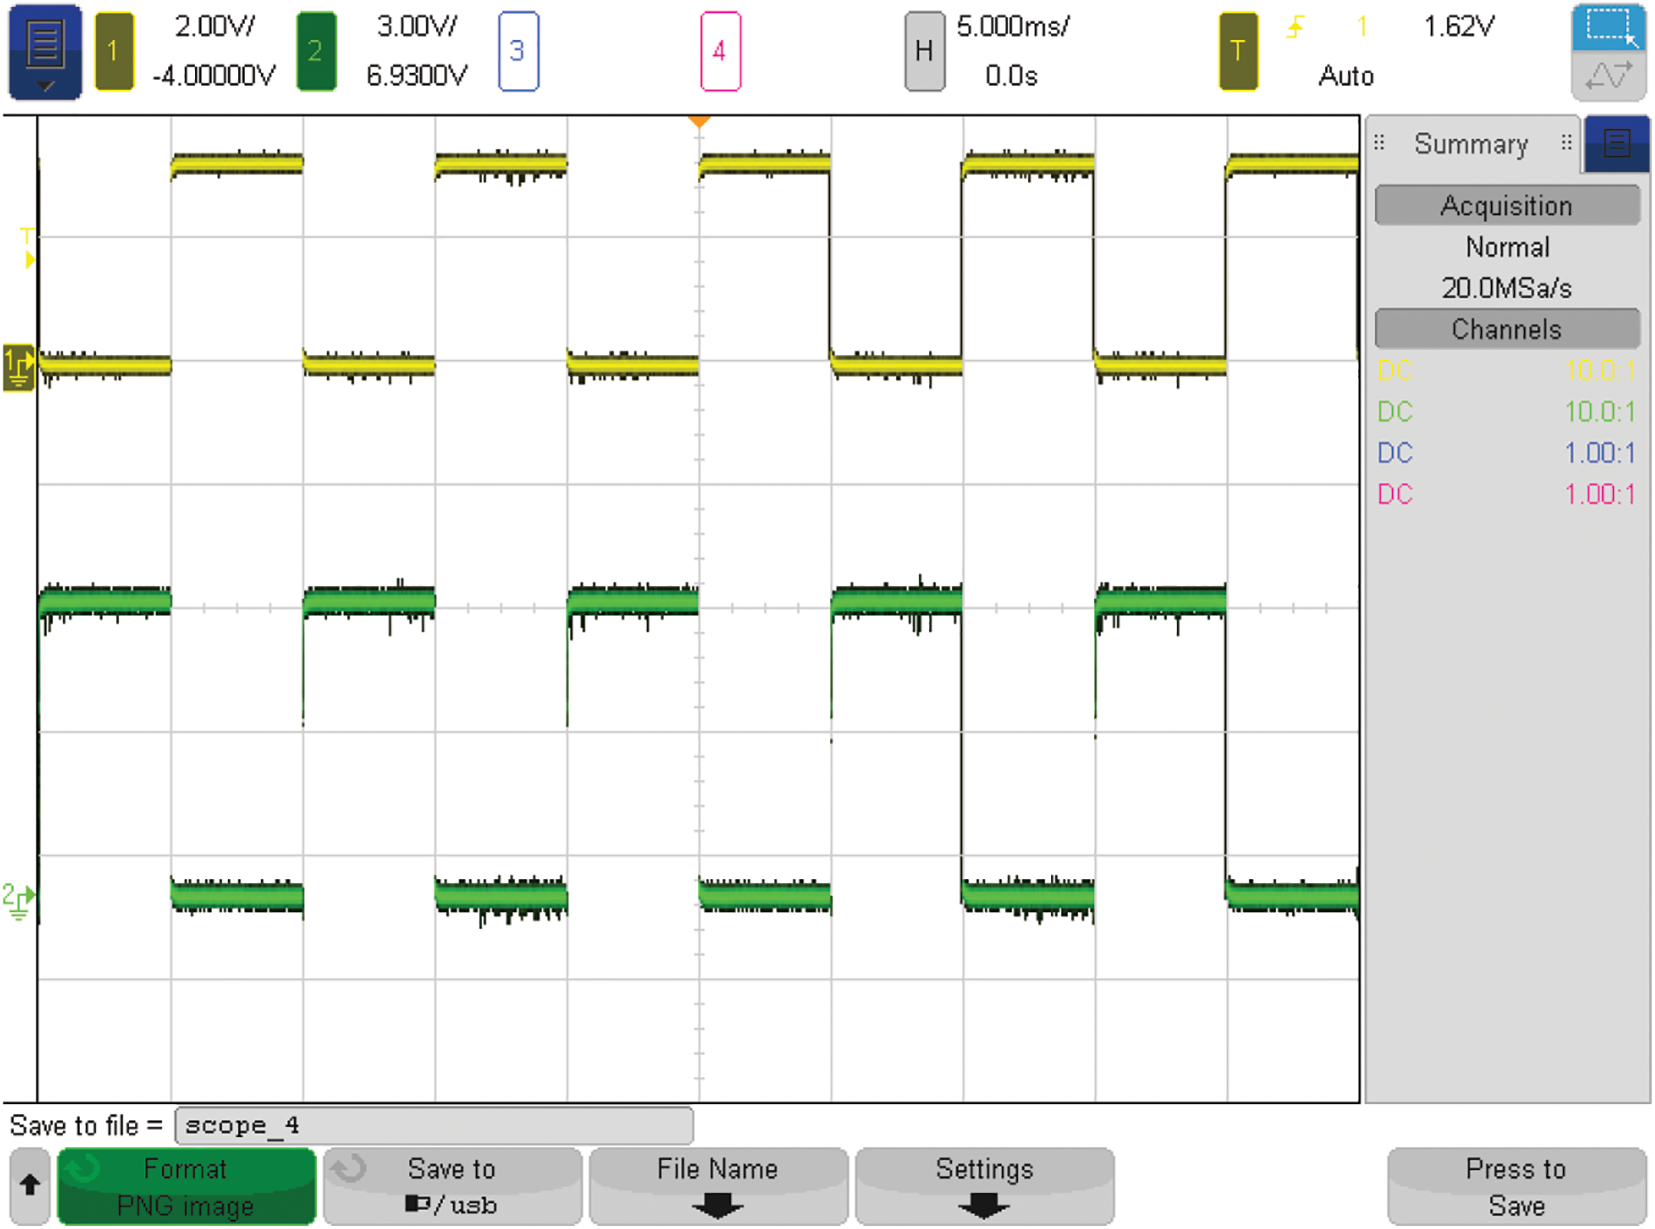Enable channel 3 blue button
This screenshot has height=1229, width=1655.
518,52
